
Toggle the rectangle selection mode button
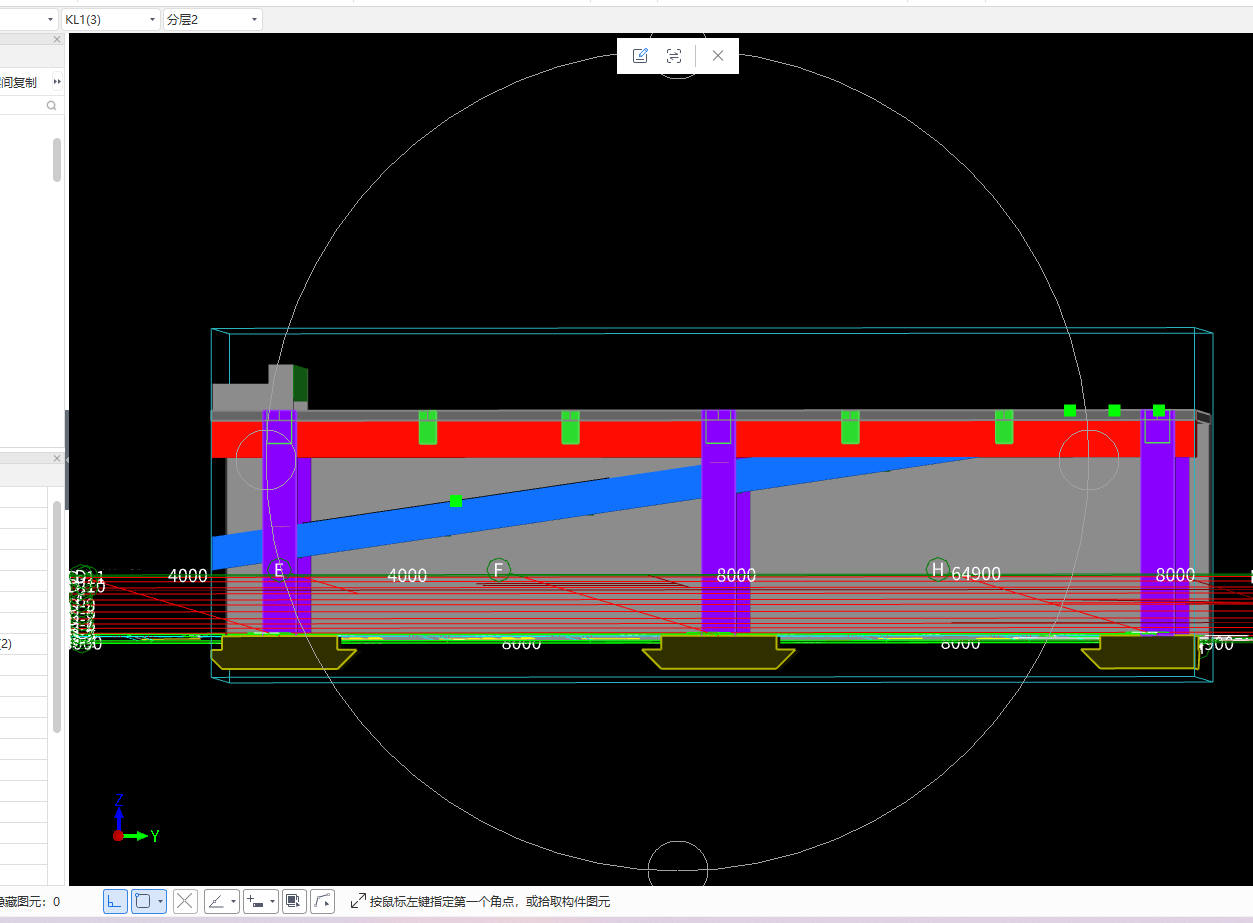pos(144,901)
